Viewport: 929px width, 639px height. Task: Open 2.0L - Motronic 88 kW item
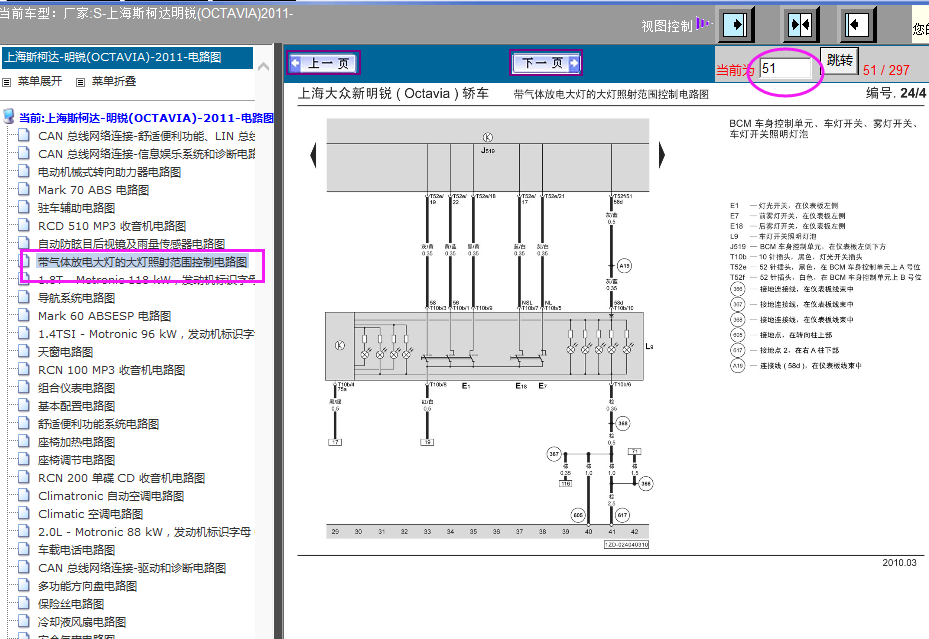coord(146,532)
